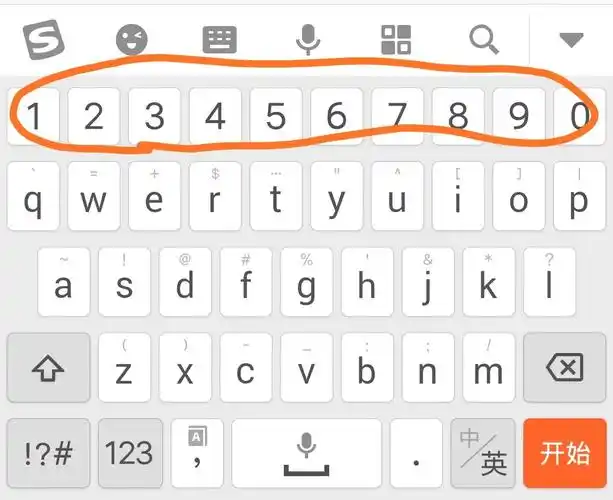This screenshot has width=613, height=500.
Task: Tap the backspace delete key
Action: click(x=565, y=367)
